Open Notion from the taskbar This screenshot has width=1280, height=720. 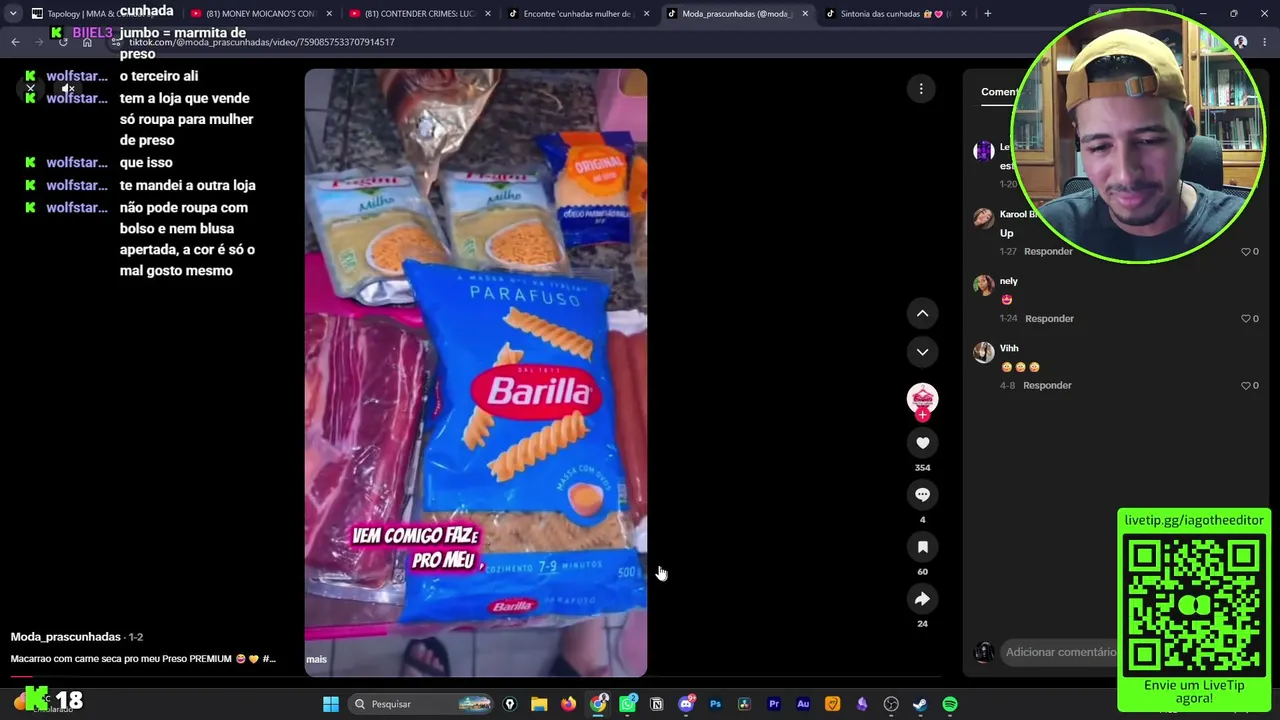coord(656,704)
